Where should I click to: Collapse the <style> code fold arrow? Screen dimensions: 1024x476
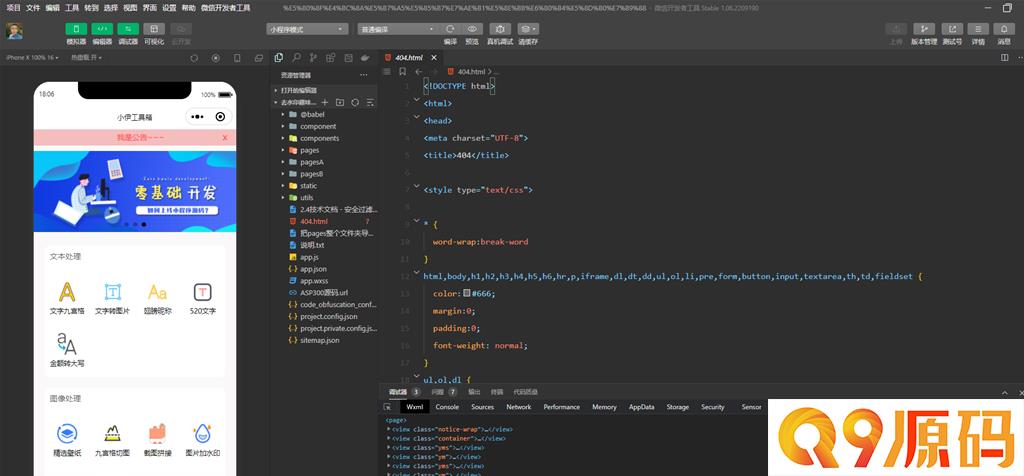pos(417,187)
